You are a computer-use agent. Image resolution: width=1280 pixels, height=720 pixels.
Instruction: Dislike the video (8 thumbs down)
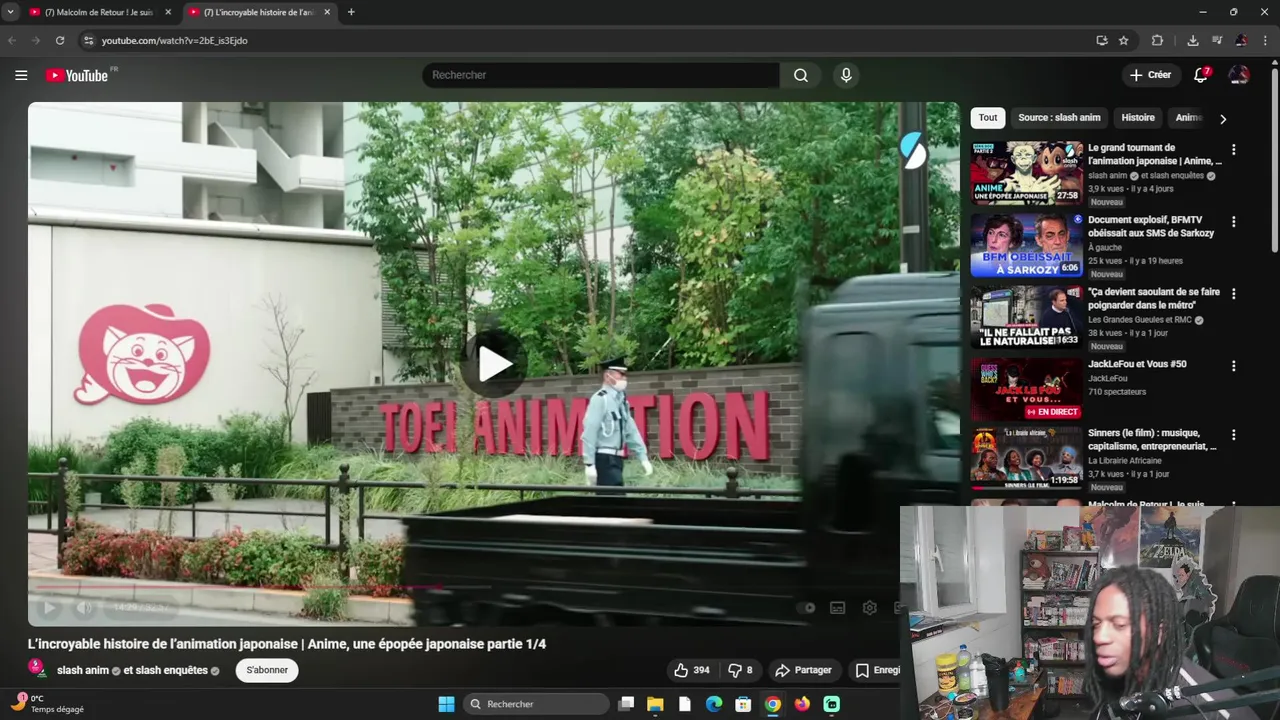[740, 670]
